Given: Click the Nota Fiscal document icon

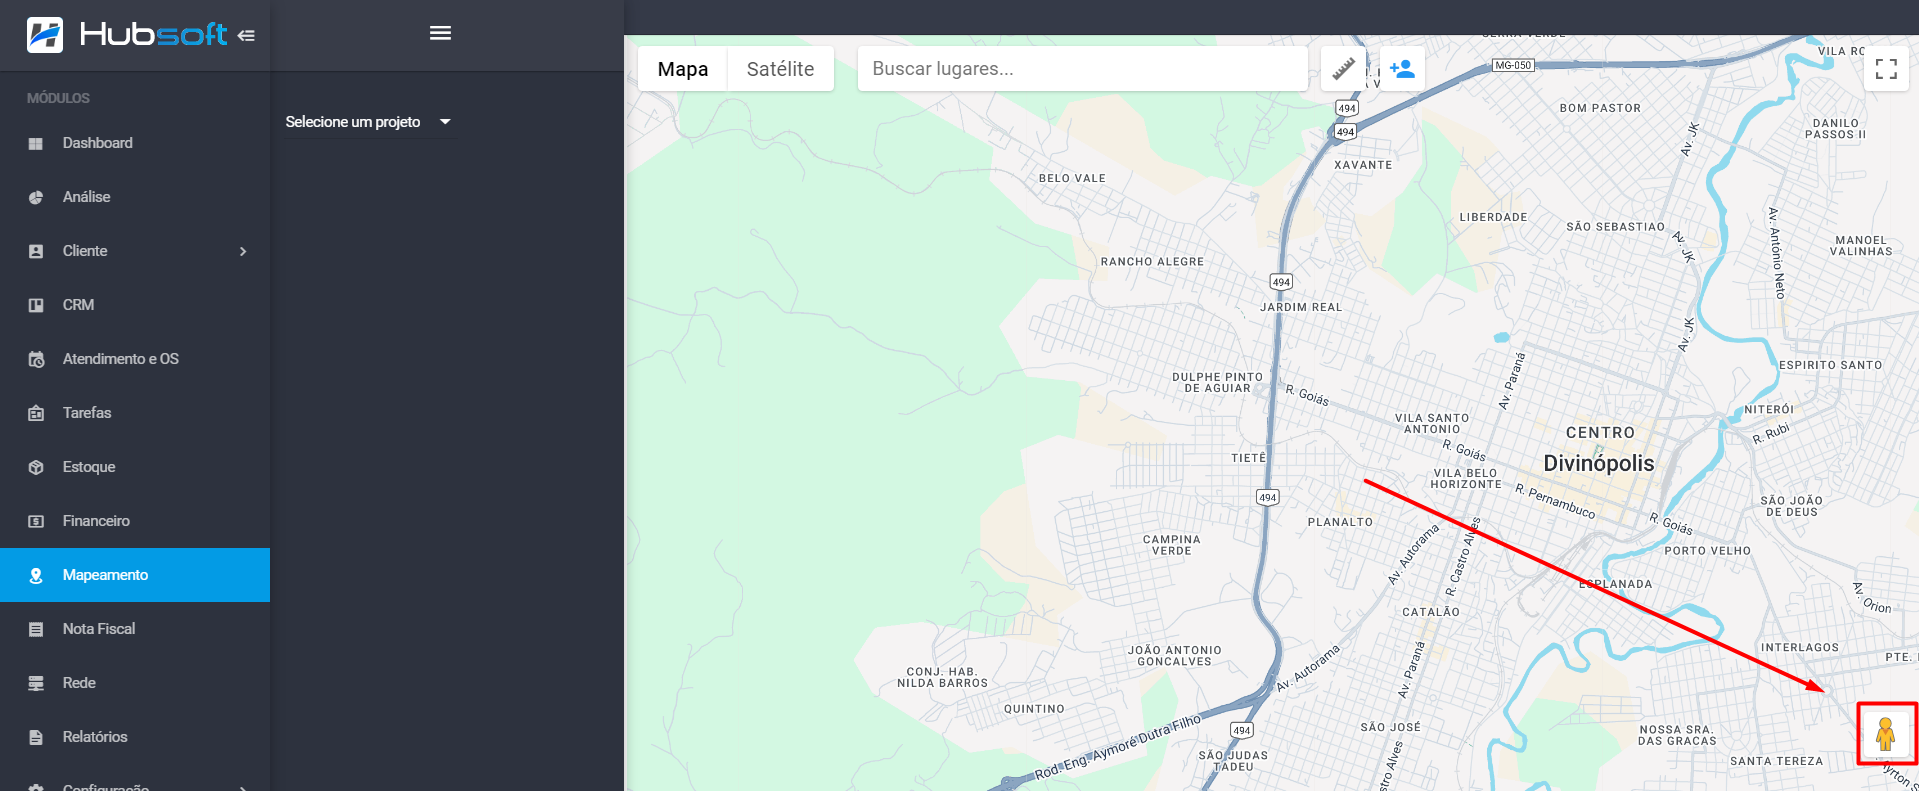Looking at the screenshot, I should pyautogui.click(x=36, y=629).
